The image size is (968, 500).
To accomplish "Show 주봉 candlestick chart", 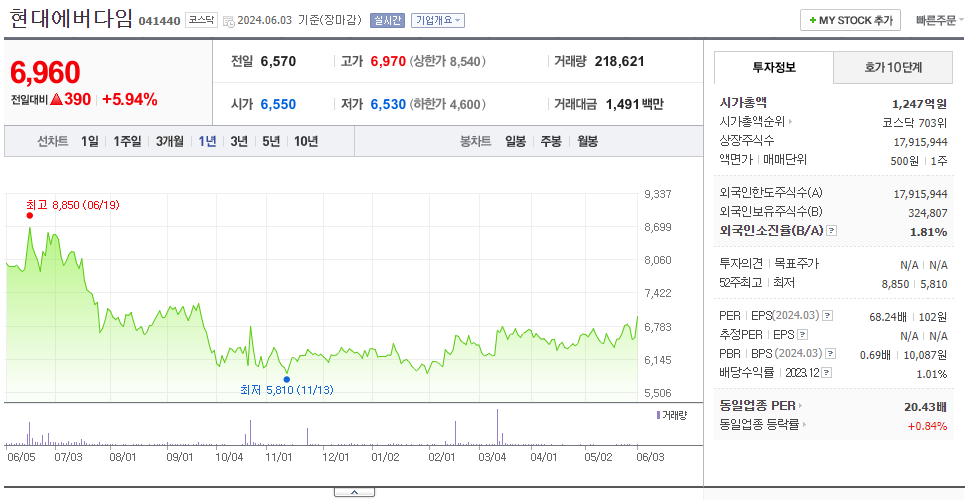I will [551, 141].
